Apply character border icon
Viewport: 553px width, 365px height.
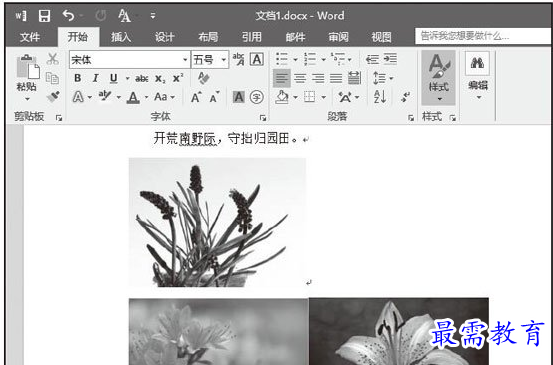point(257,59)
